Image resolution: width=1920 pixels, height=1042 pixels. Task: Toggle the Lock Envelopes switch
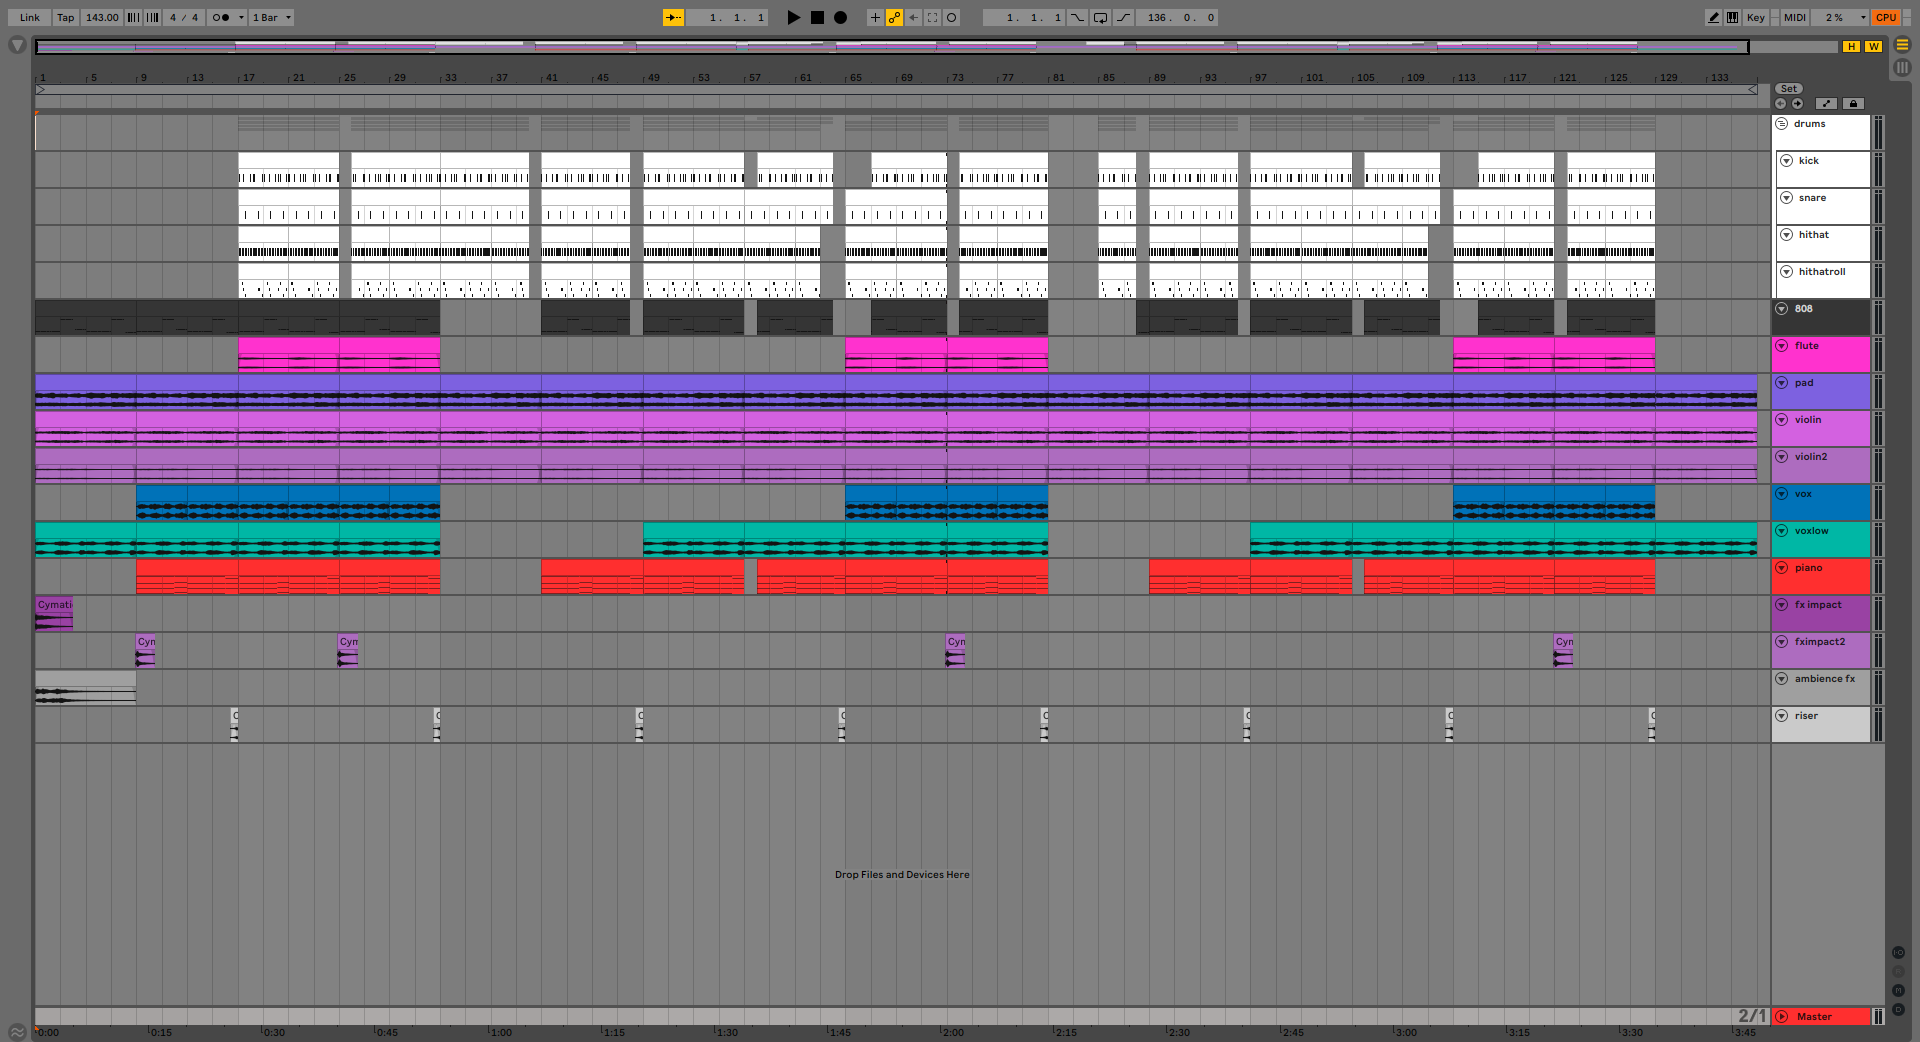pos(1853,103)
